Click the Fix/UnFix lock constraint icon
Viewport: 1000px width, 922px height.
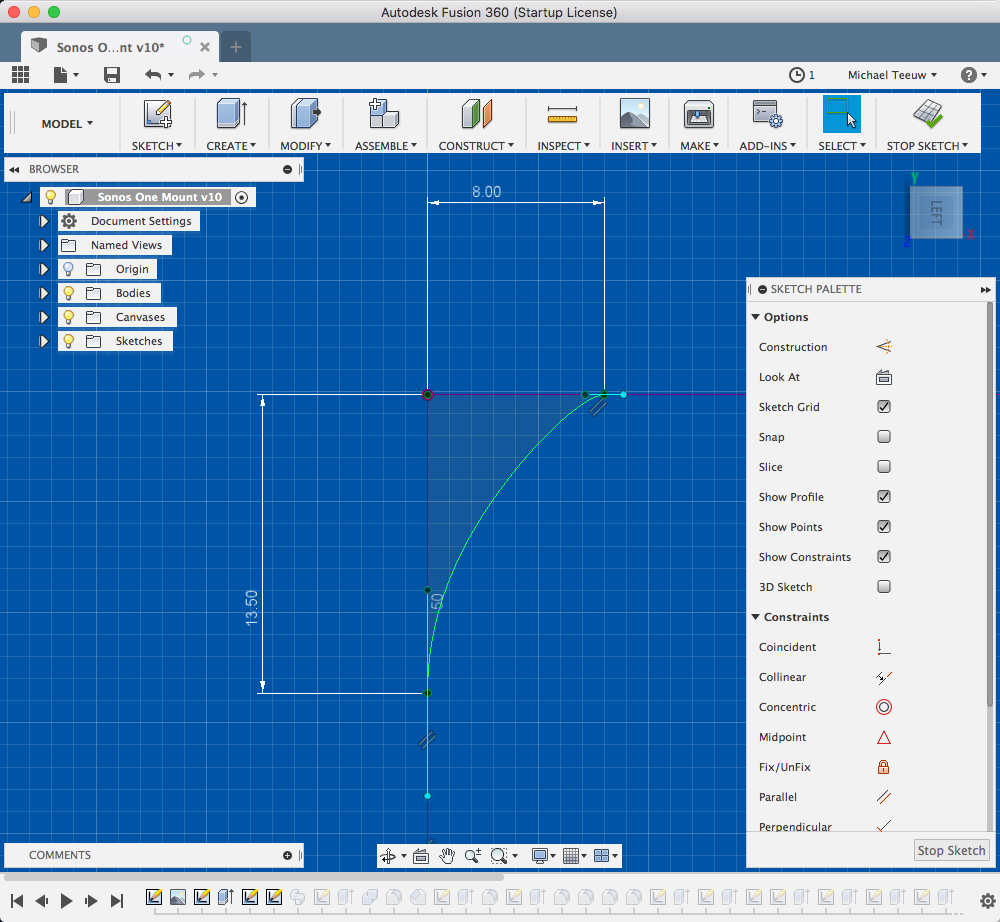click(883, 767)
